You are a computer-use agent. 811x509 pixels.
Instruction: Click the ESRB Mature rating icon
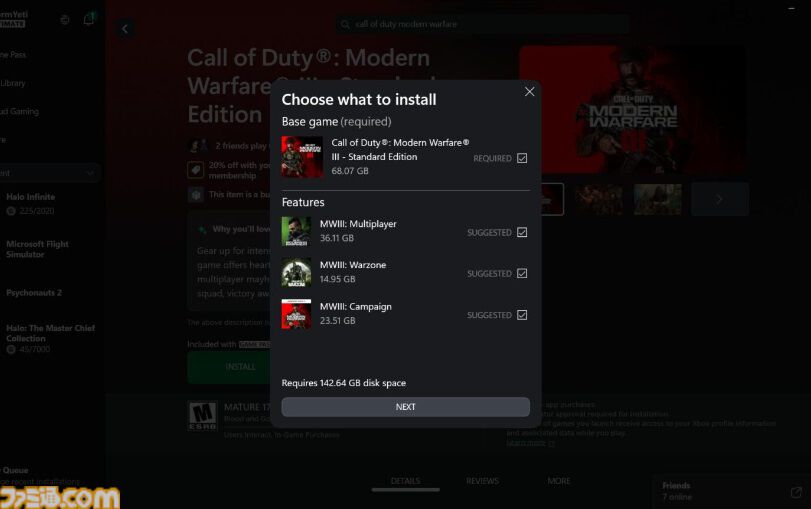point(202,416)
